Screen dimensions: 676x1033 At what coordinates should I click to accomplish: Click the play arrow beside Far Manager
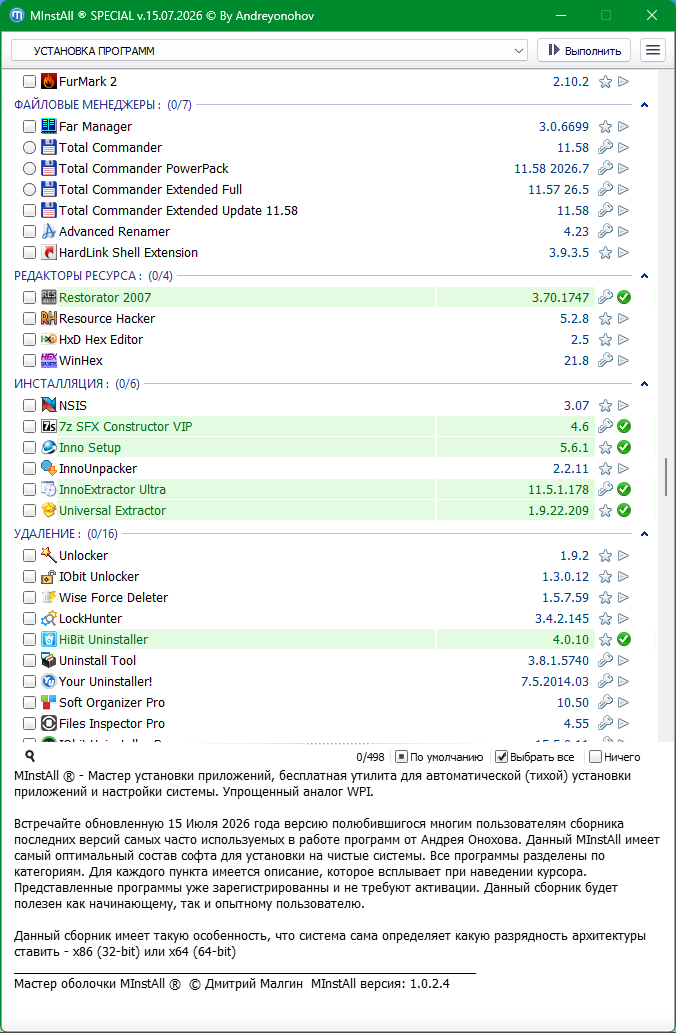pyautogui.click(x=623, y=126)
